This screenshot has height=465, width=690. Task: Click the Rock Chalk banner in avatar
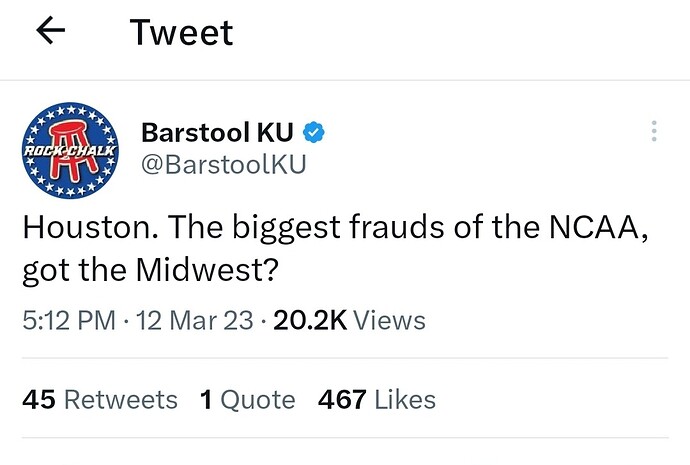click(x=70, y=151)
